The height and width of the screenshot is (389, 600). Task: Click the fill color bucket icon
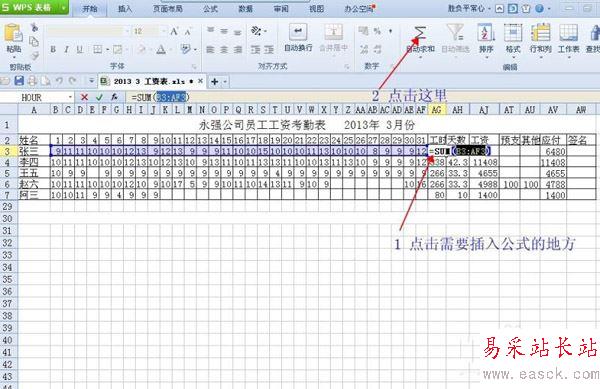pyautogui.click(x=141, y=49)
